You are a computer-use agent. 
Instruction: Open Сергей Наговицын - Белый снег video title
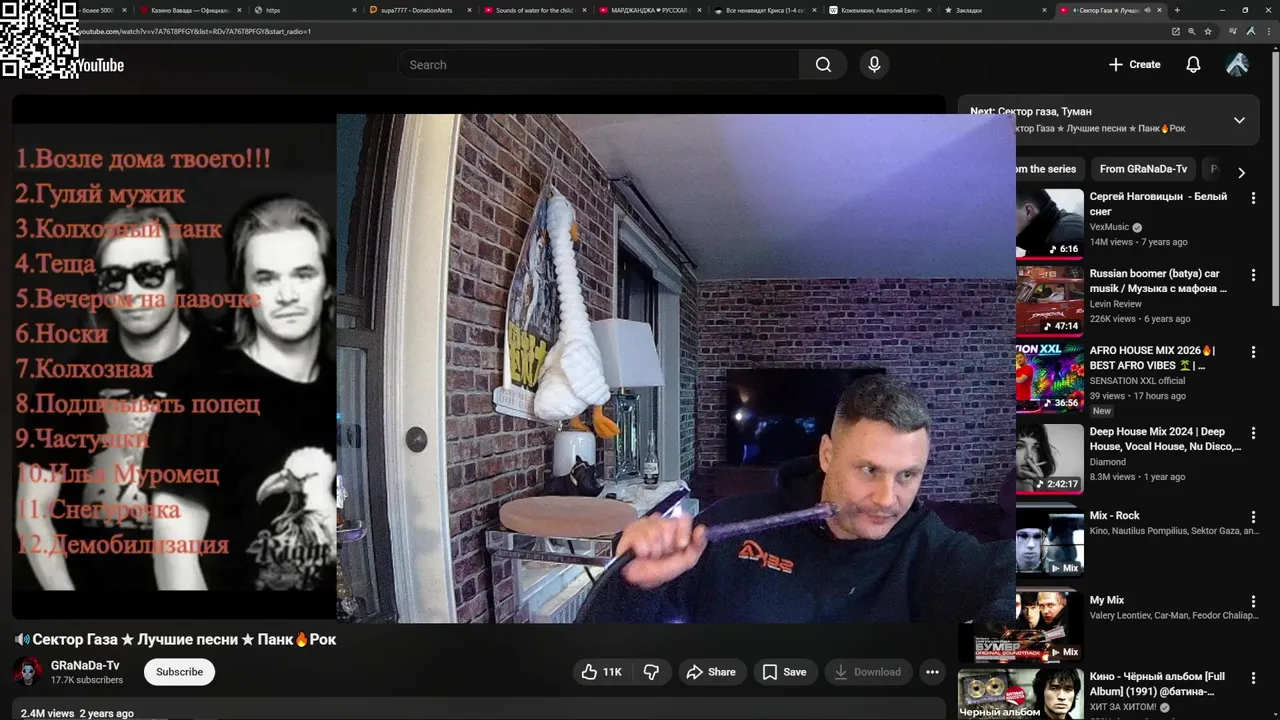click(1158, 204)
